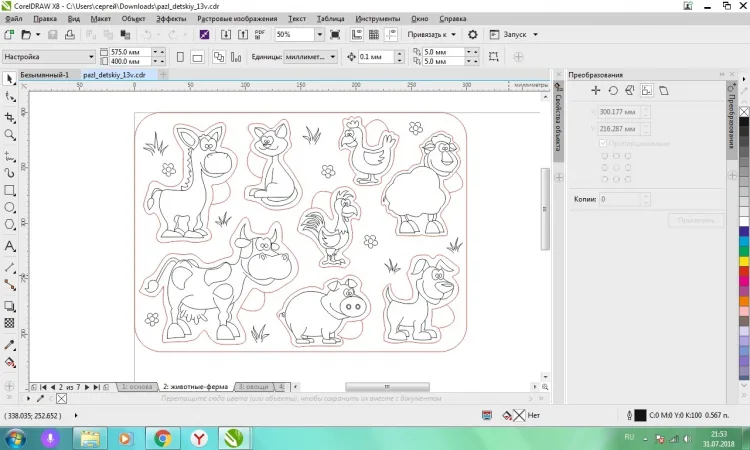The image size is (750, 450).
Task: Select the Freehand drawing tool
Action: [10, 156]
